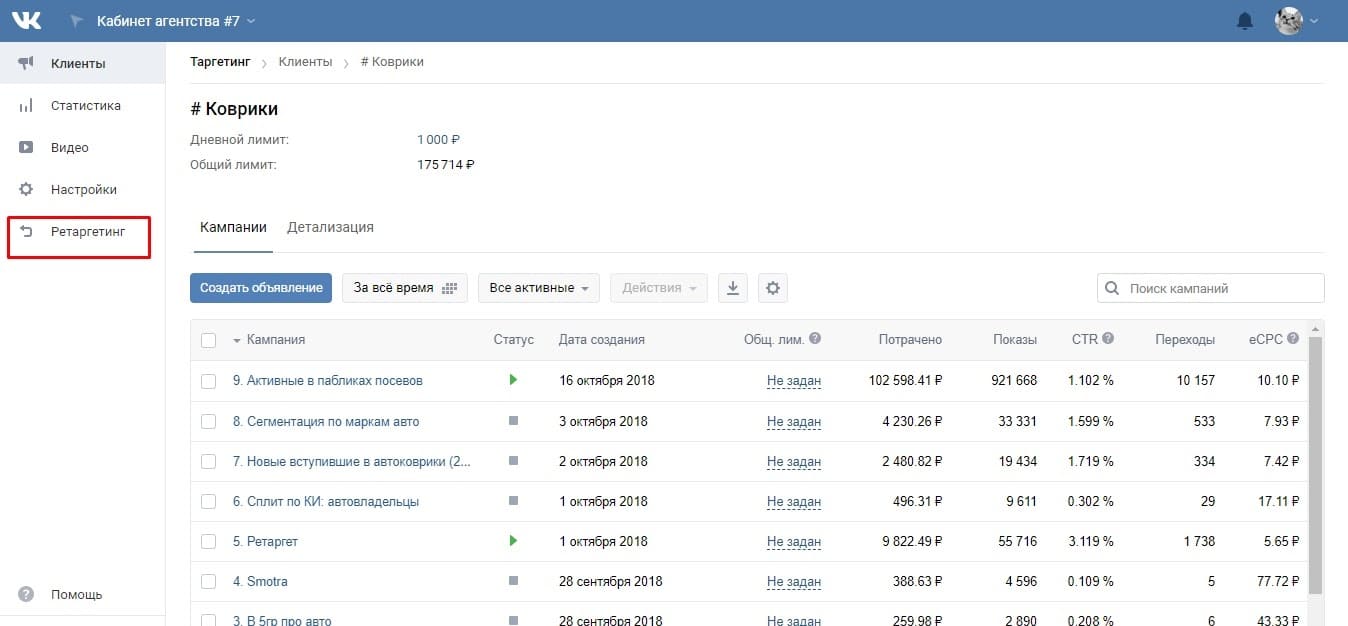Open table settings gear icon

pyautogui.click(x=772, y=288)
